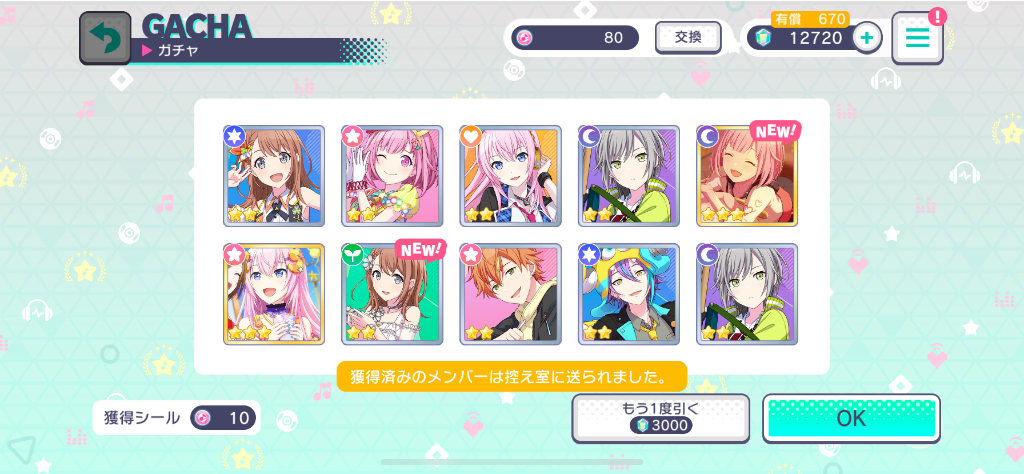Select the purple-haired boy with yellow hat card

pos(629,294)
